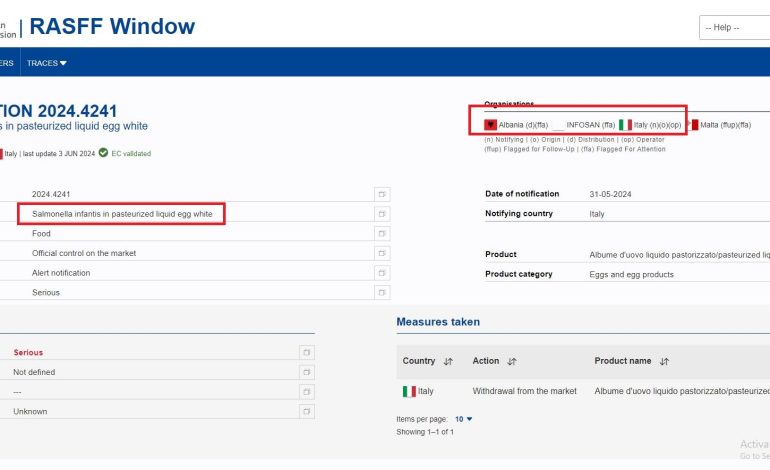Click the green EC validated checkmark icon

[103, 153]
